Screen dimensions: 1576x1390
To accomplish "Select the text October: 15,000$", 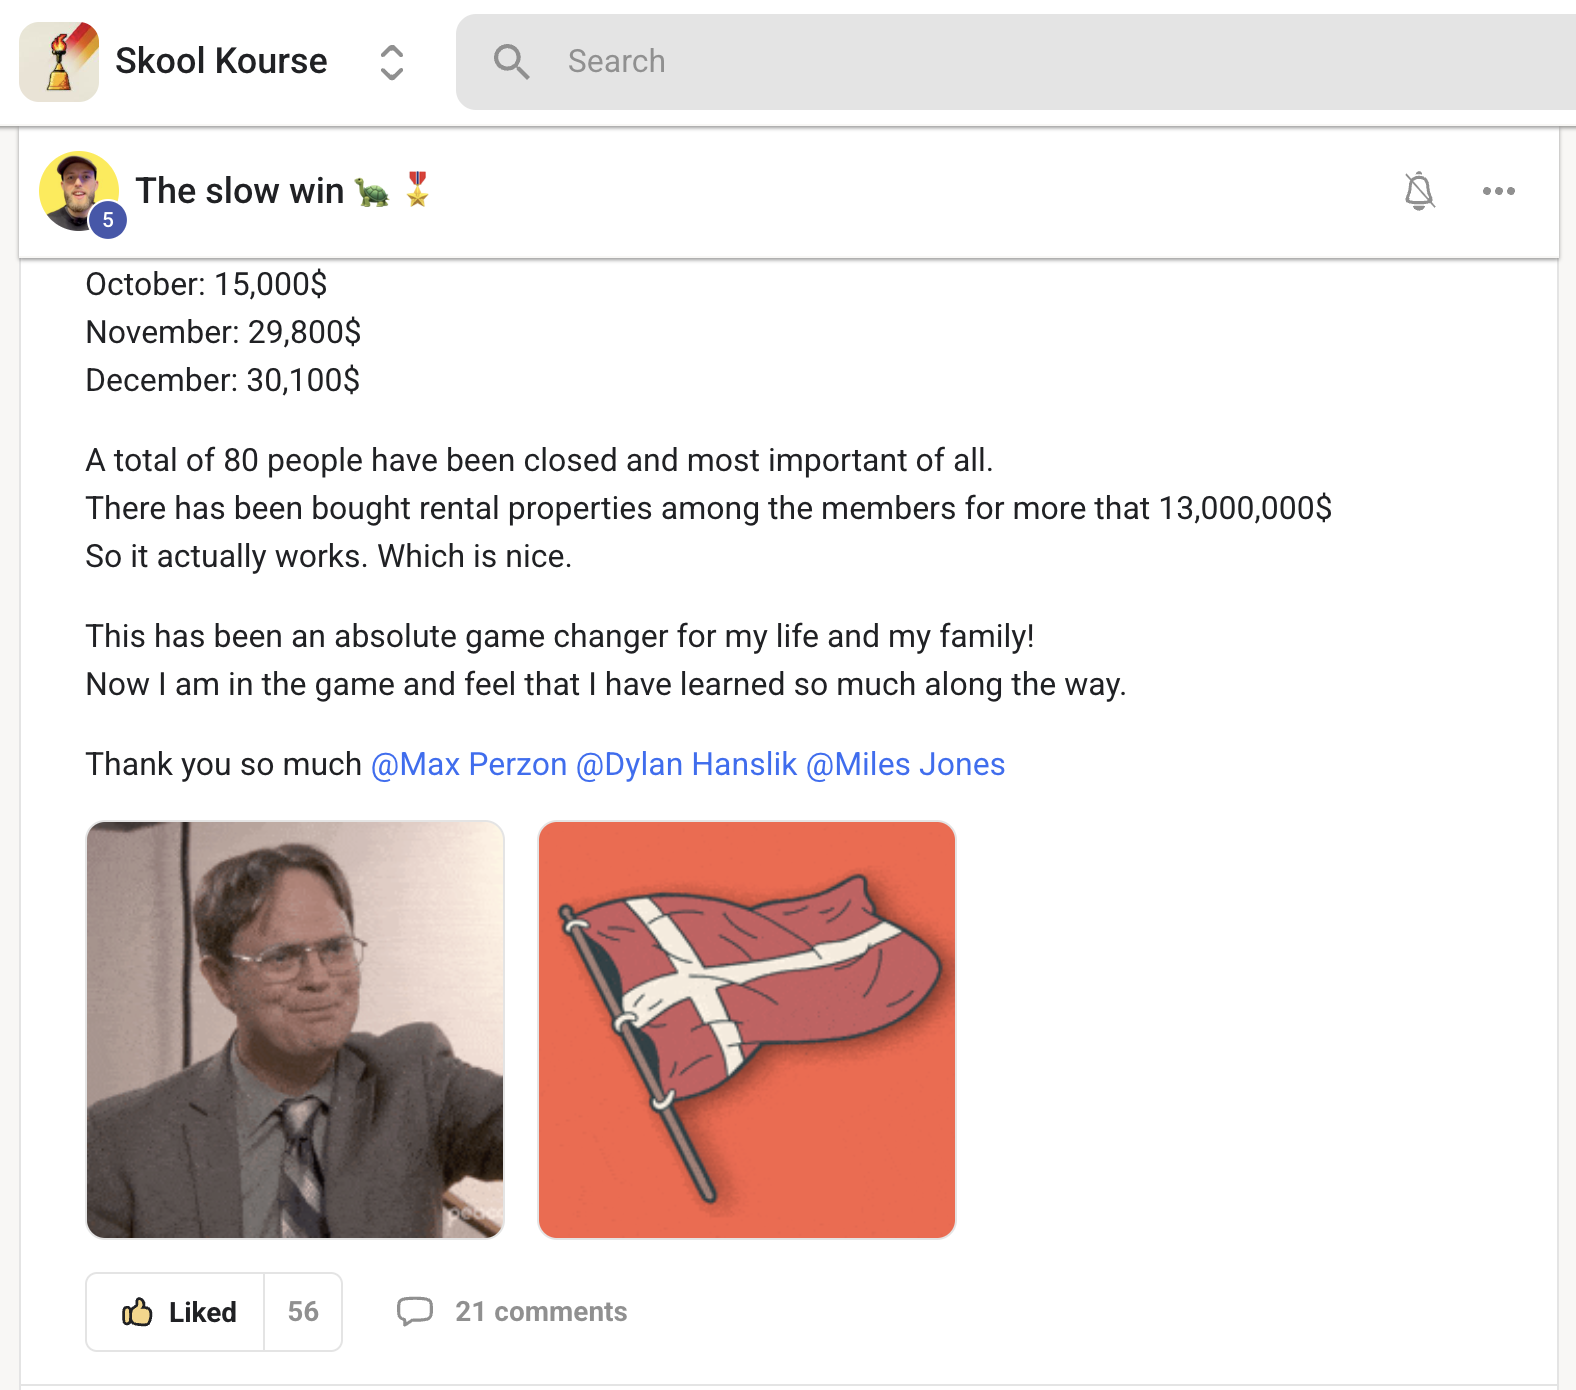I will 206,284.
